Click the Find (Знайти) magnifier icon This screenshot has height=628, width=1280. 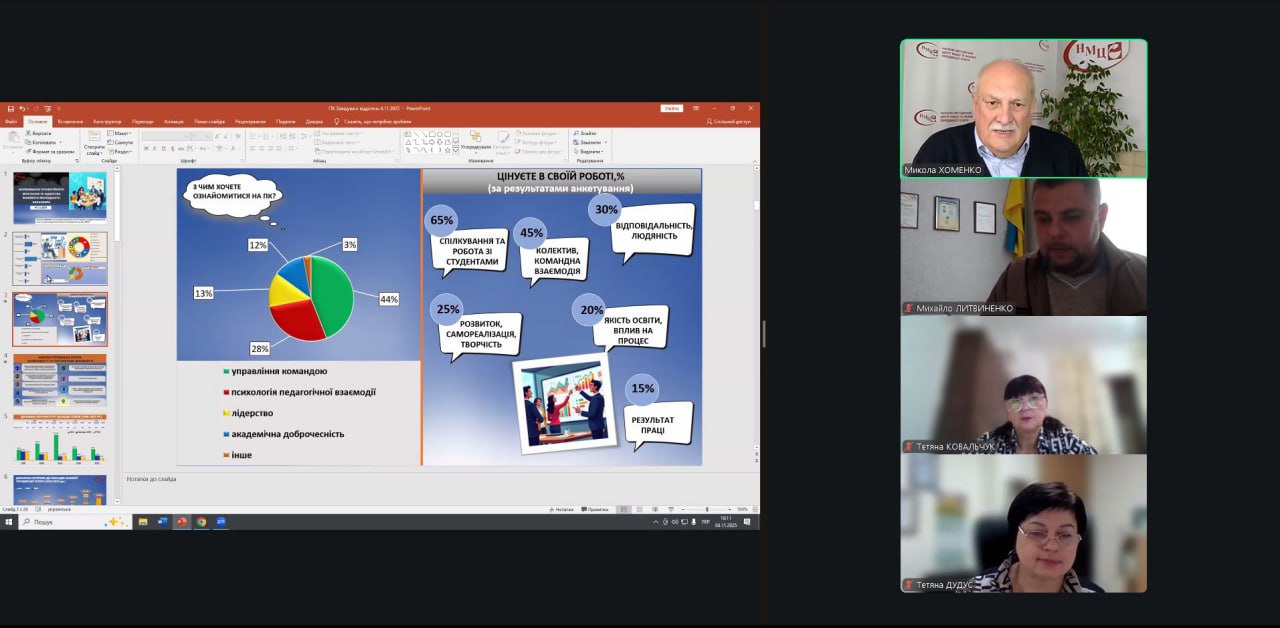click(x=577, y=133)
